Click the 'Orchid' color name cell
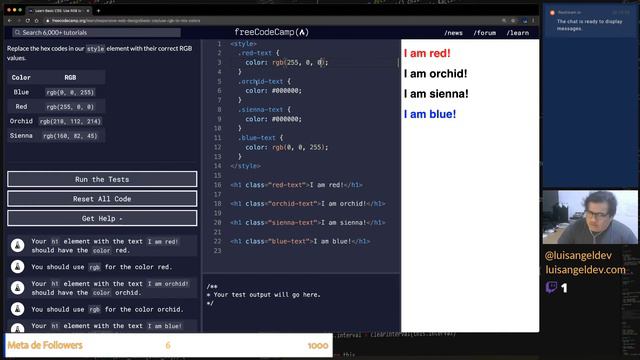The height and width of the screenshot is (360, 640). coord(21,121)
